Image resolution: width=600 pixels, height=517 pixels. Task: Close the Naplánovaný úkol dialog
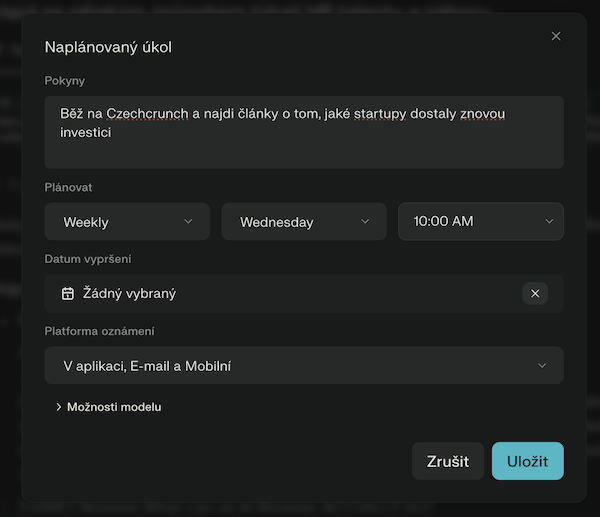point(556,36)
